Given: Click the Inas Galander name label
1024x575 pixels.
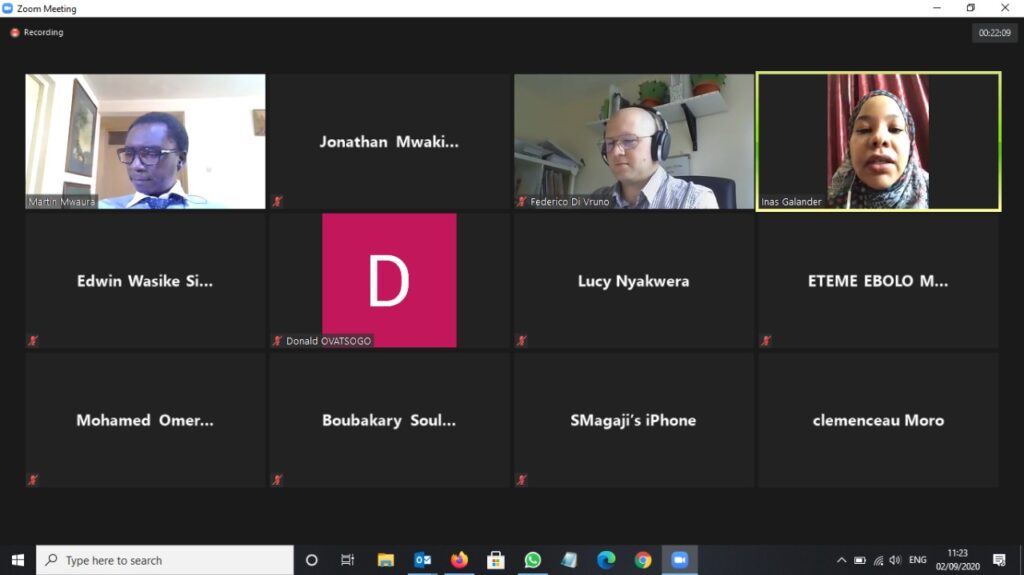Looking at the screenshot, I should coord(791,201).
